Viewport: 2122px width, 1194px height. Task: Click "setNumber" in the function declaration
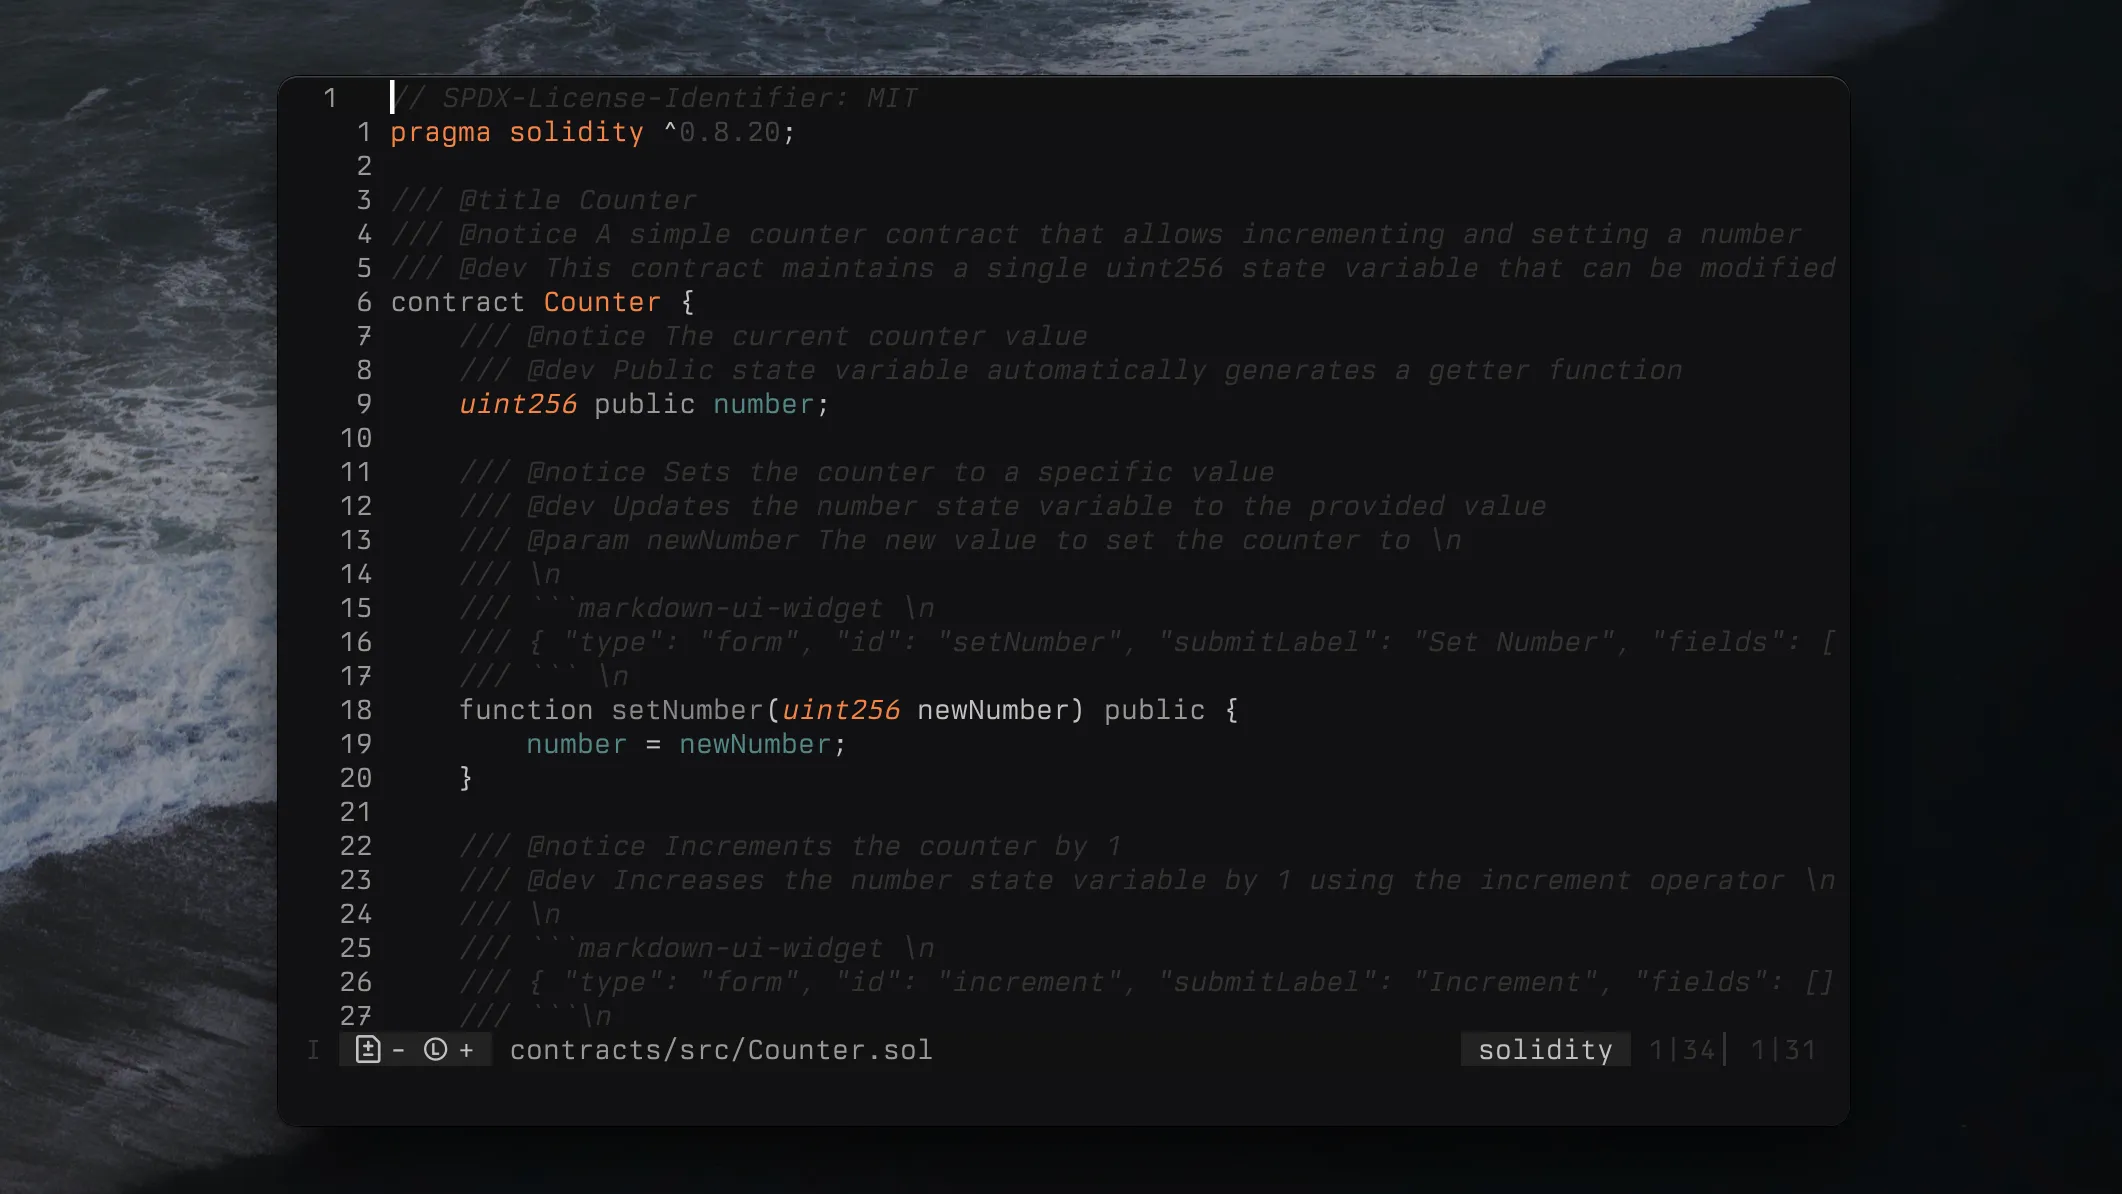point(688,710)
